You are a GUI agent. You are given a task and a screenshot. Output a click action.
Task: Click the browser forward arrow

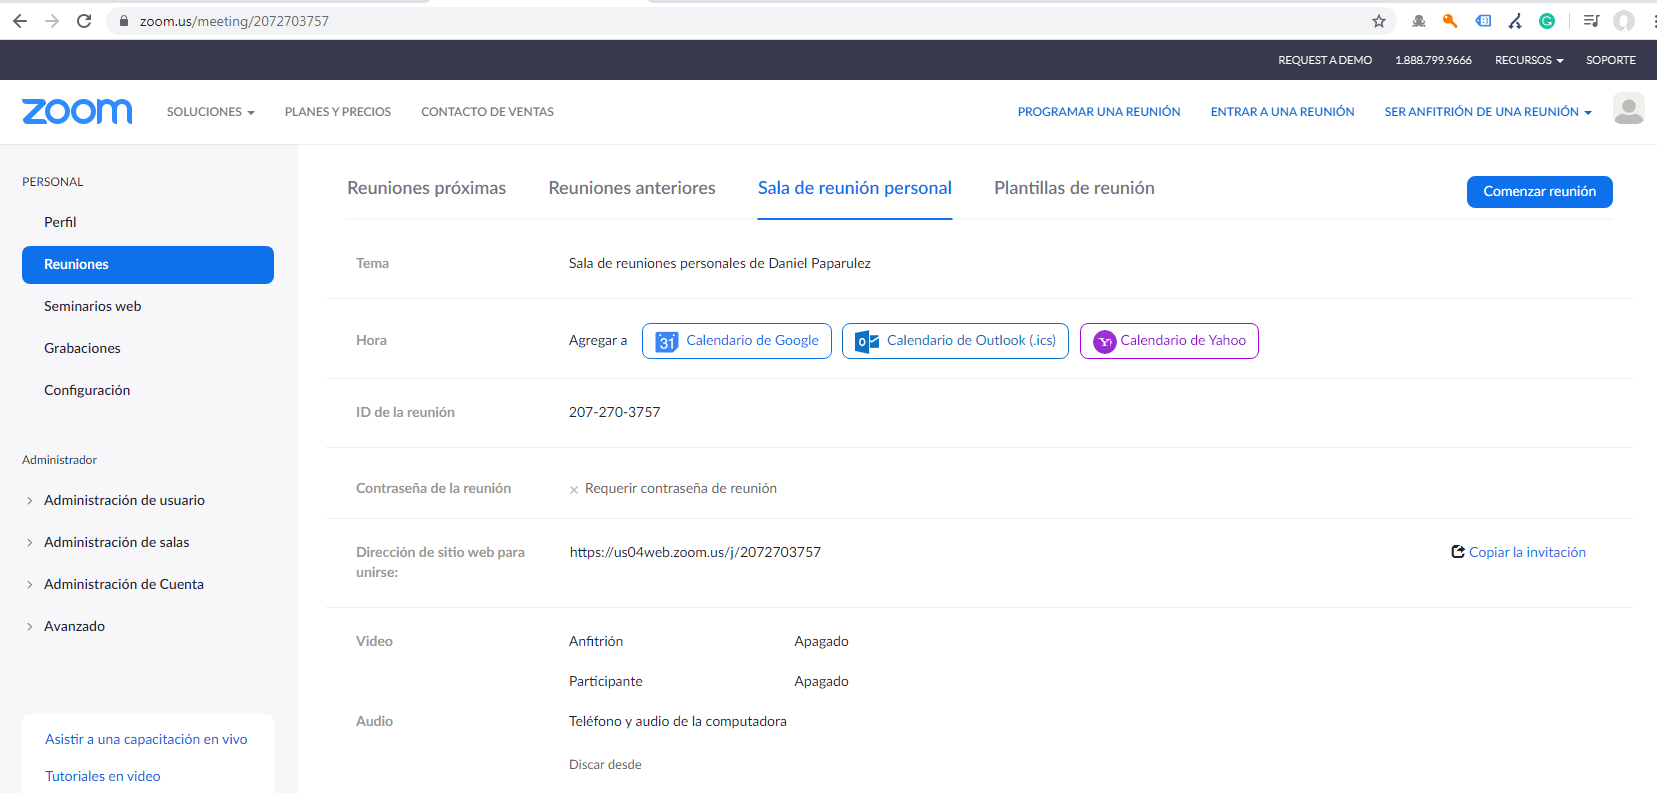click(52, 21)
